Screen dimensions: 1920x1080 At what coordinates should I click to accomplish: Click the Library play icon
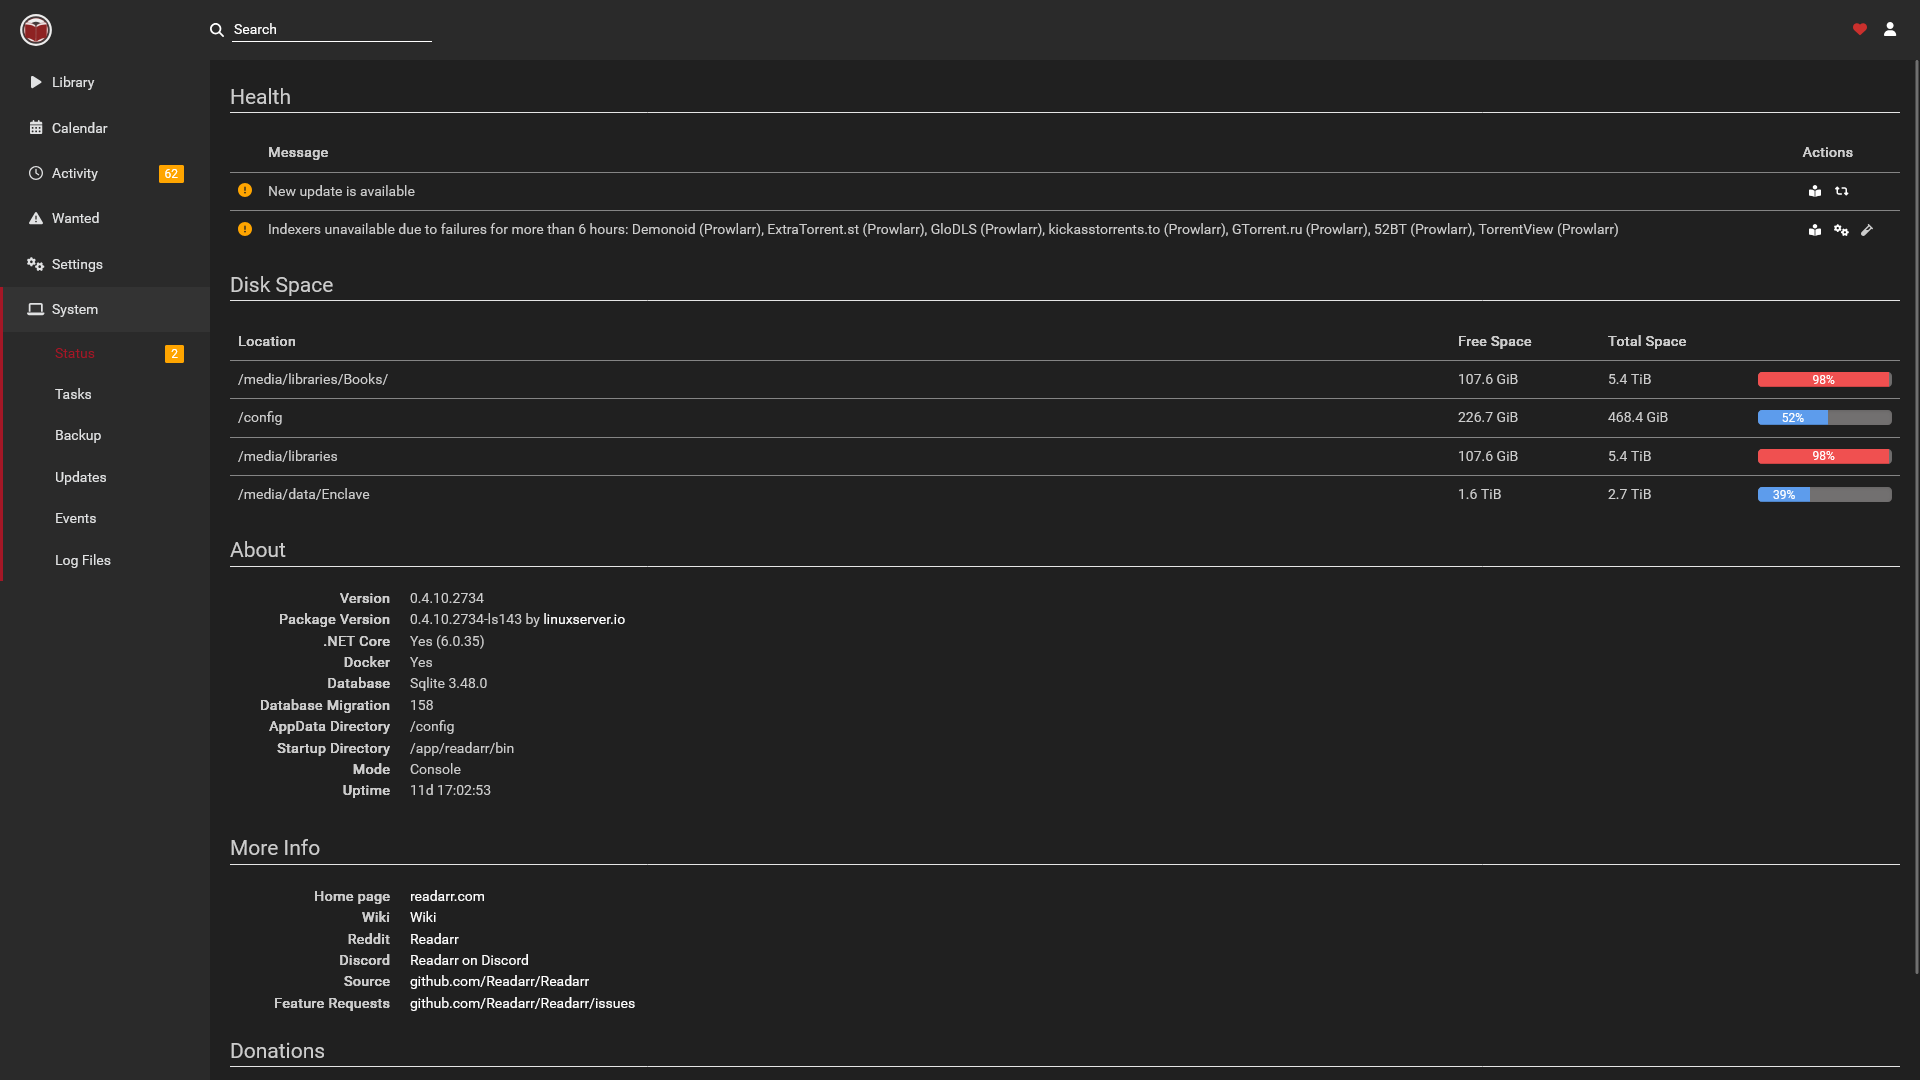36,82
